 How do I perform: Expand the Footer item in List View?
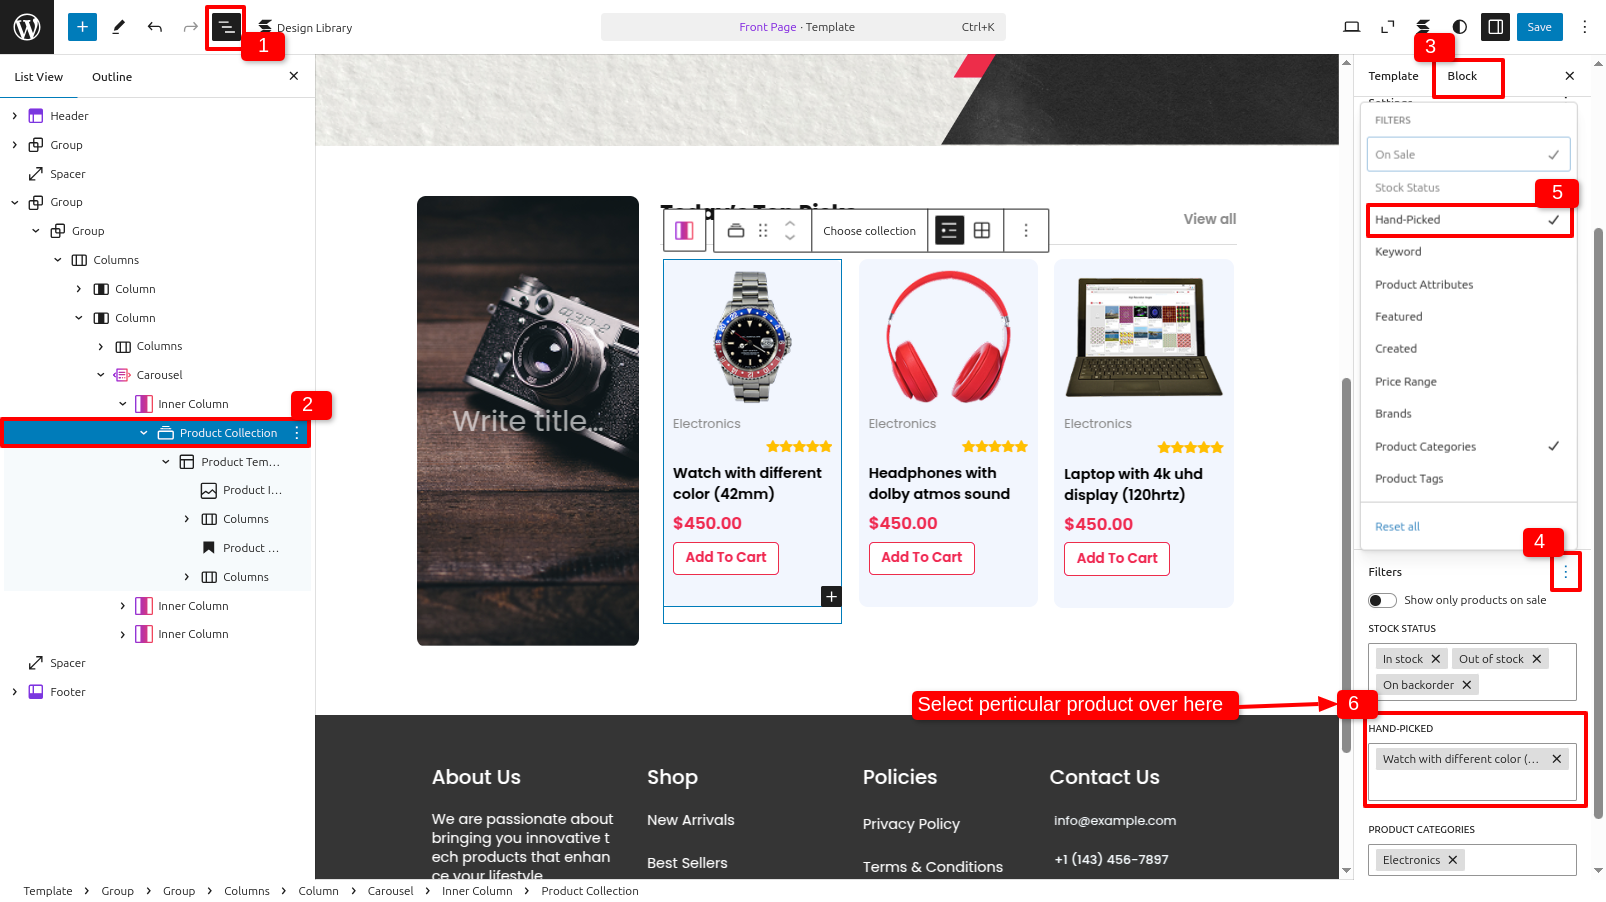click(x=15, y=692)
